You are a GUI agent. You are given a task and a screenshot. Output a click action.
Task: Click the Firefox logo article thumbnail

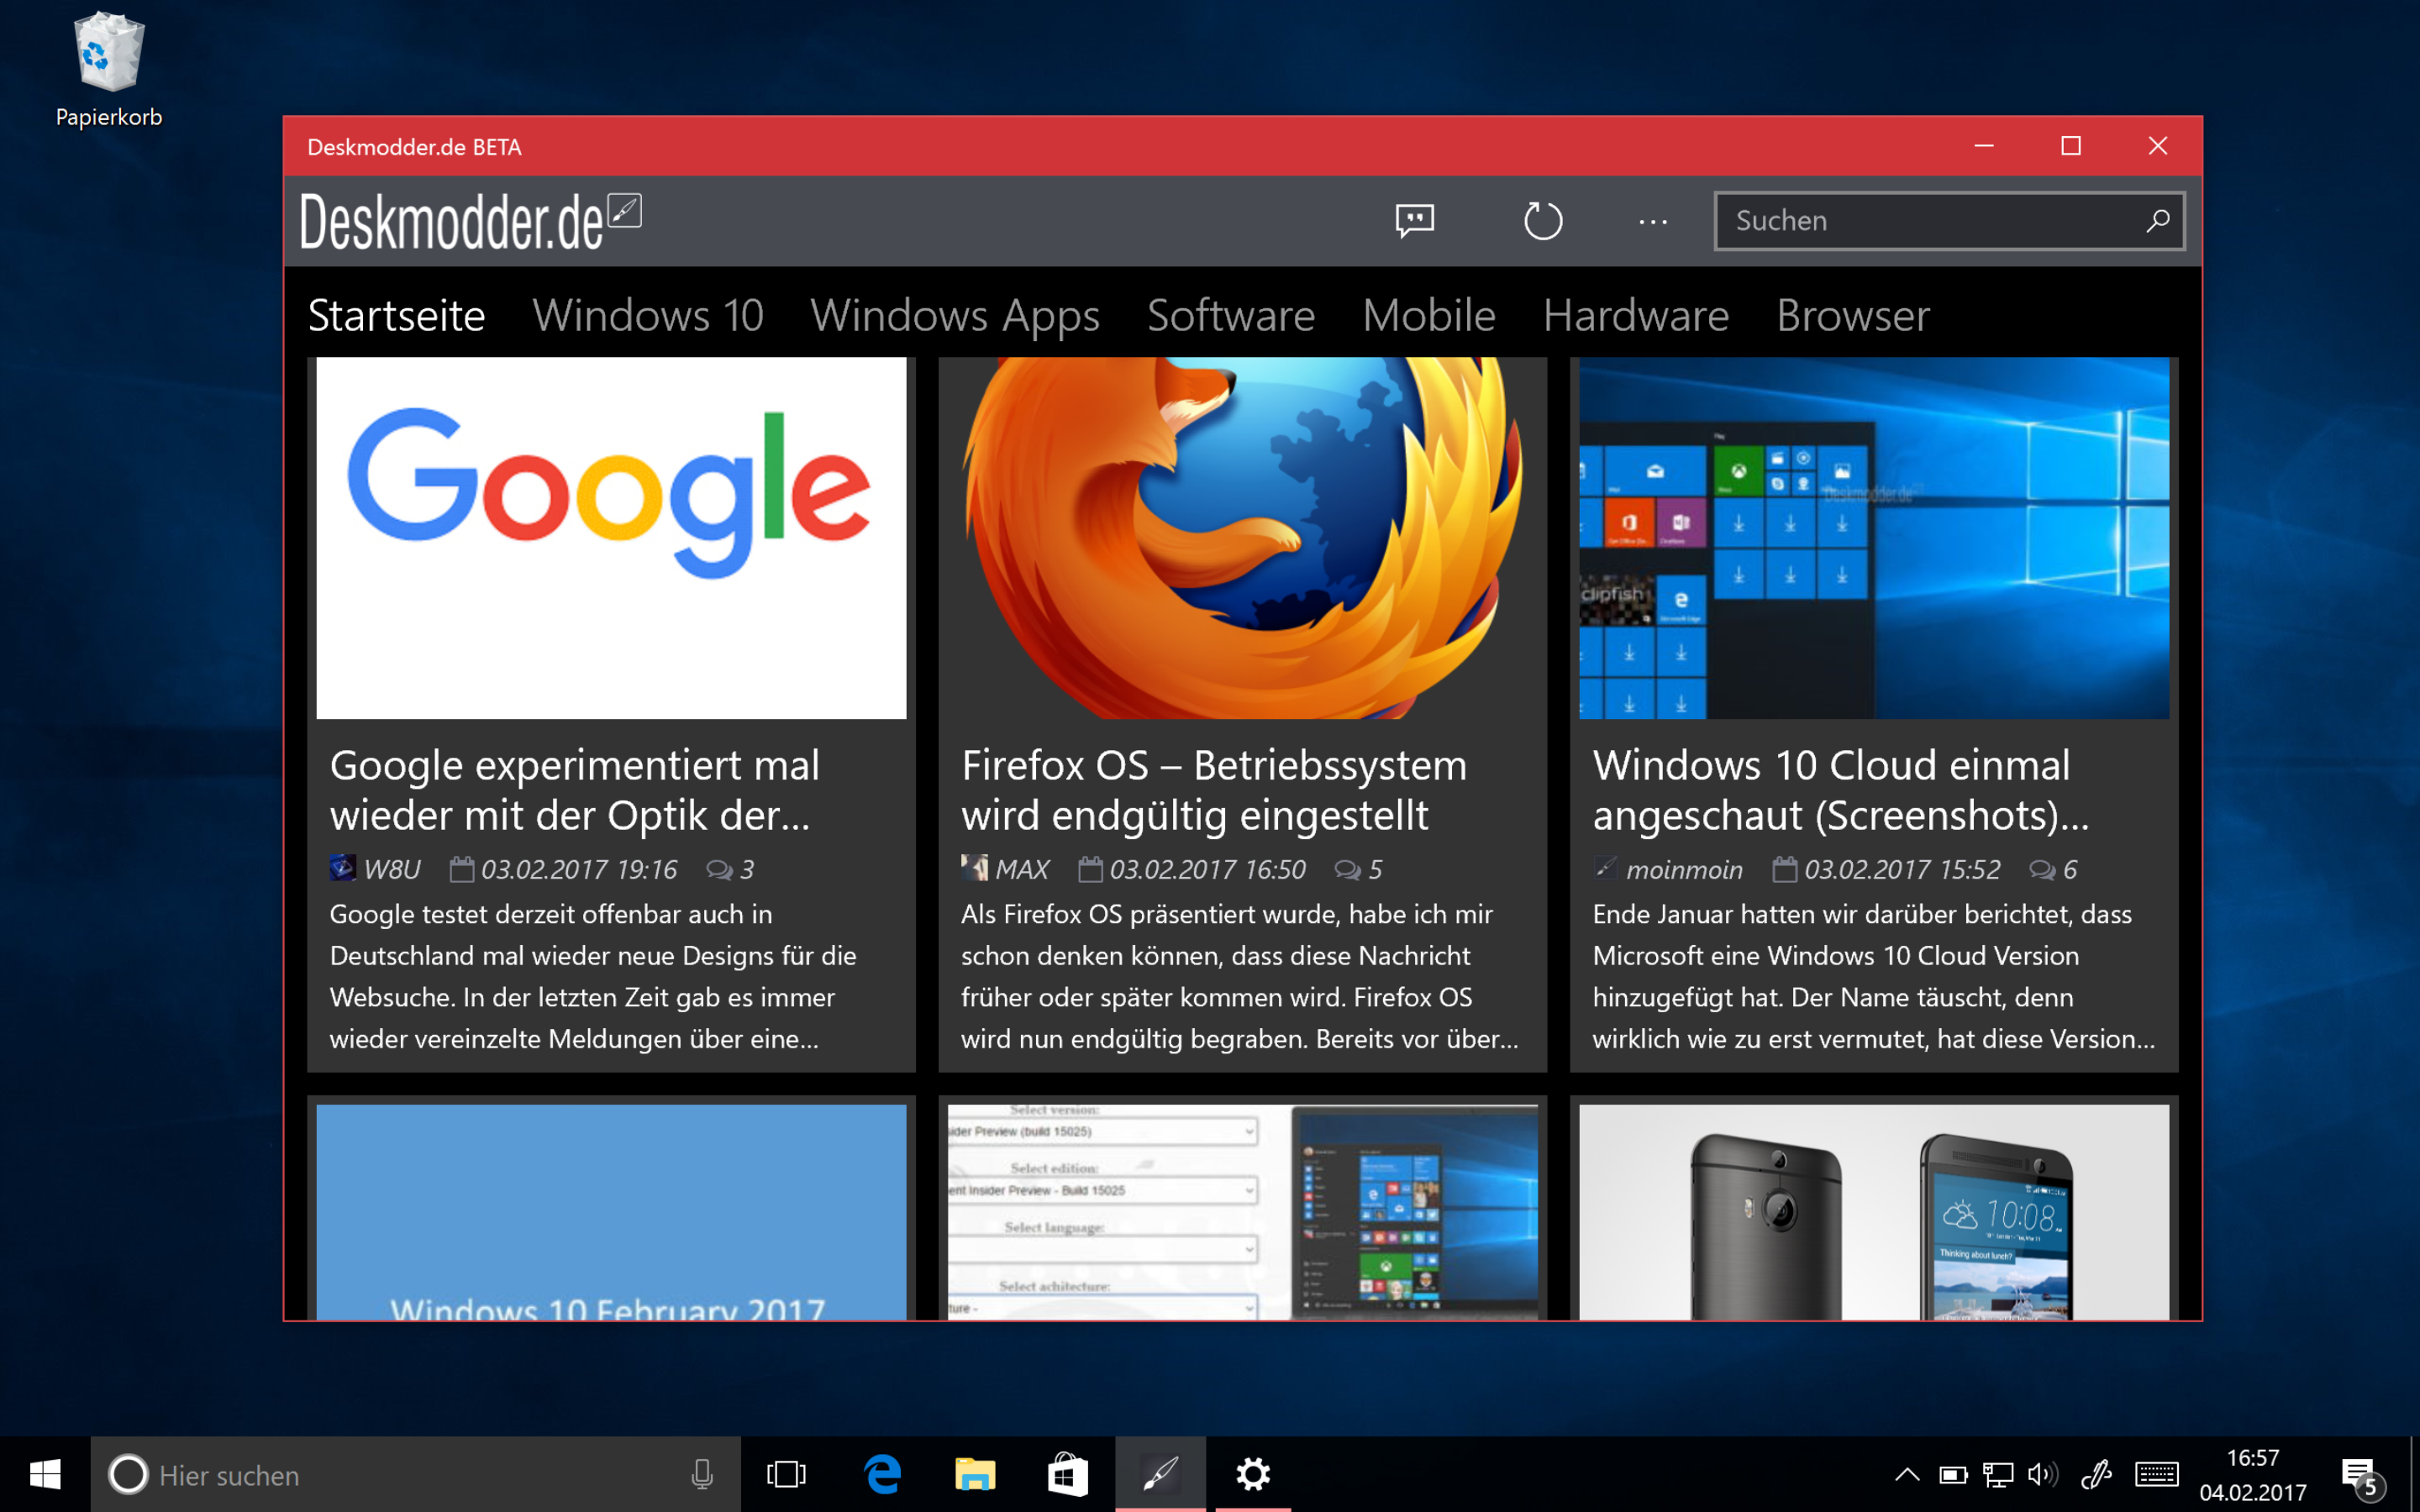point(1242,538)
